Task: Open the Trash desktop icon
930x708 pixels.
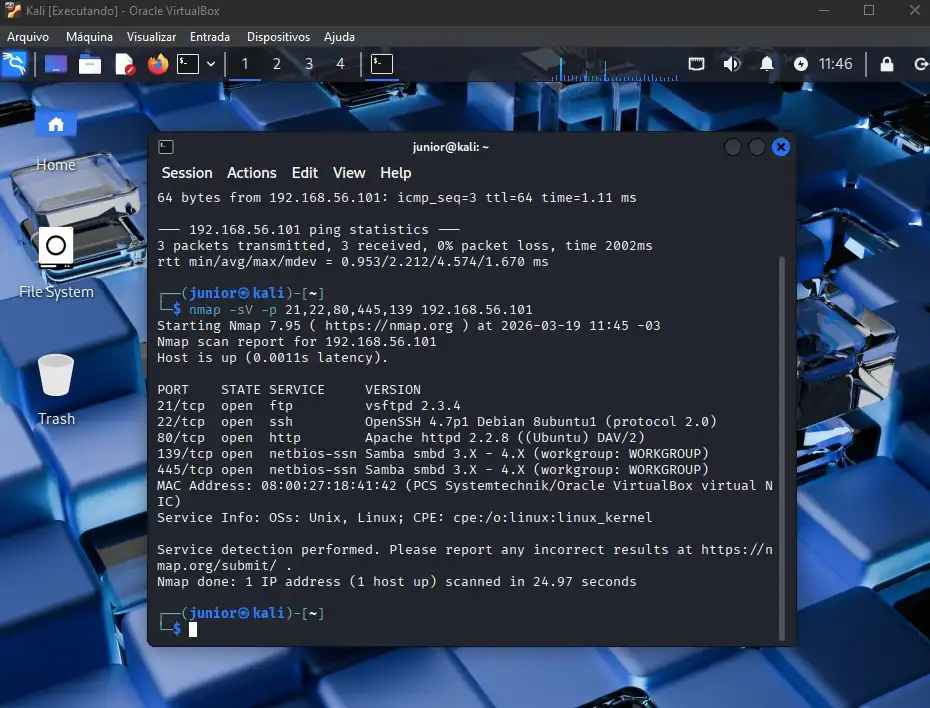Action: point(56,376)
